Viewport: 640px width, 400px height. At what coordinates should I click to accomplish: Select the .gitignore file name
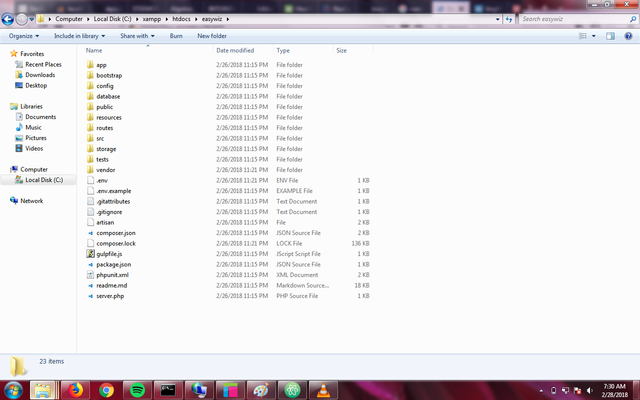point(109,212)
